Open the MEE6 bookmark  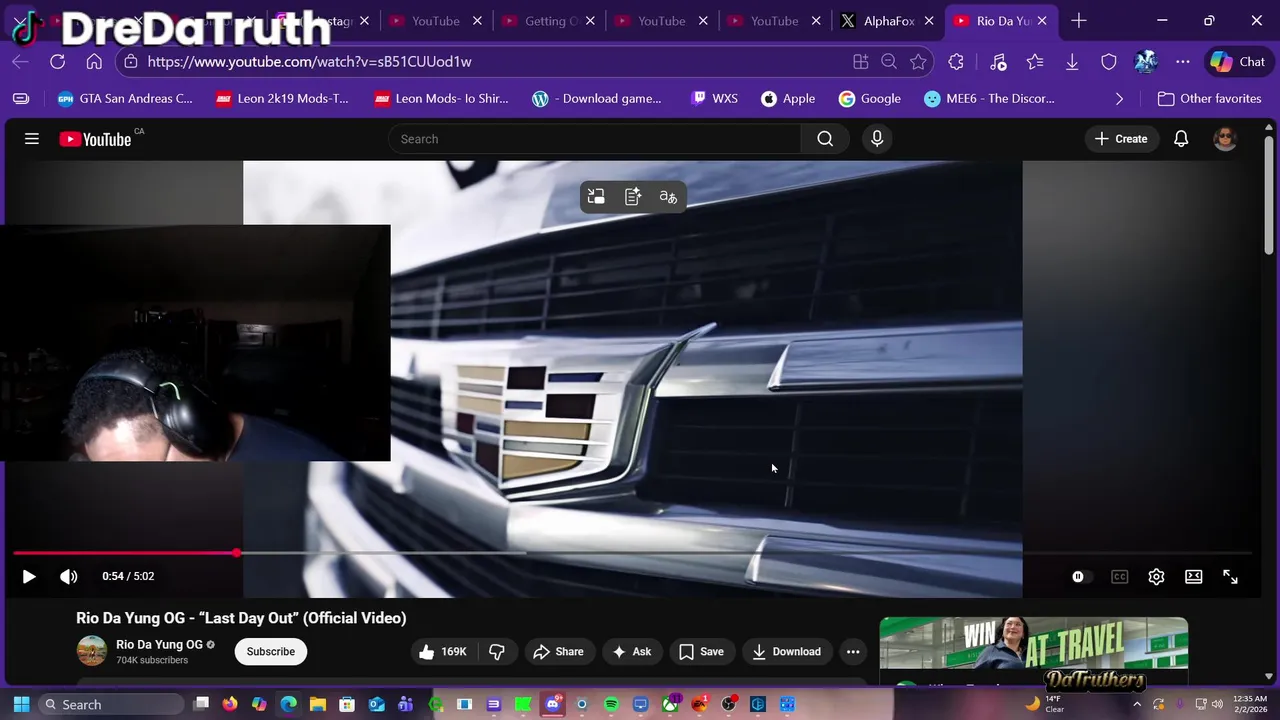pos(989,99)
